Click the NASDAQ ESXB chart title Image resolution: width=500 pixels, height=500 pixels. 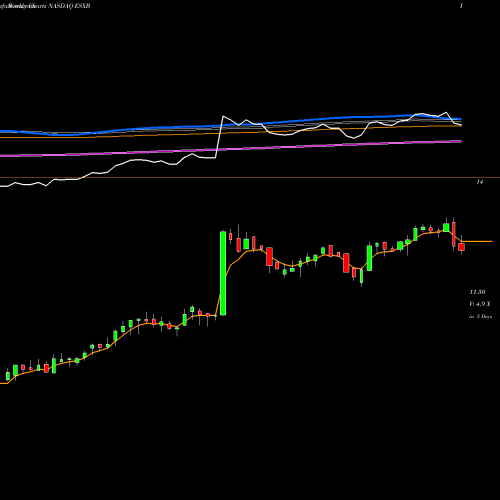pyautogui.click(x=45, y=6)
